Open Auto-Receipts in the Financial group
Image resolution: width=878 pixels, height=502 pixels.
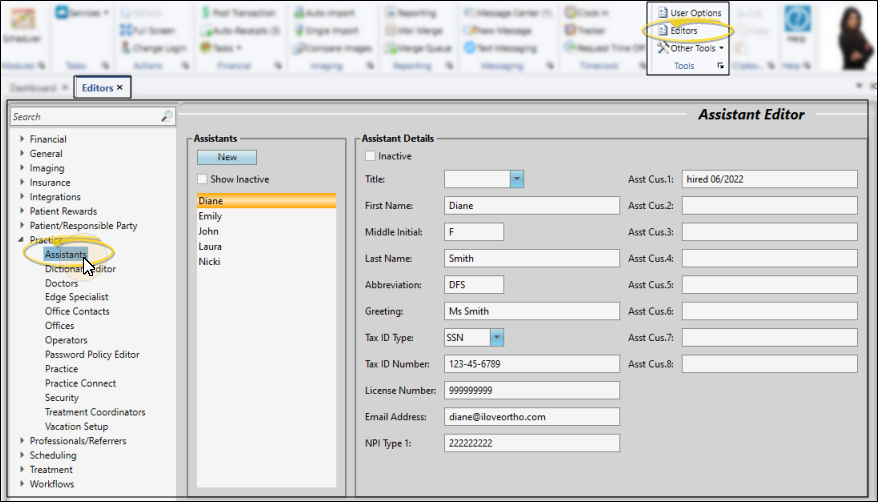tap(240, 30)
